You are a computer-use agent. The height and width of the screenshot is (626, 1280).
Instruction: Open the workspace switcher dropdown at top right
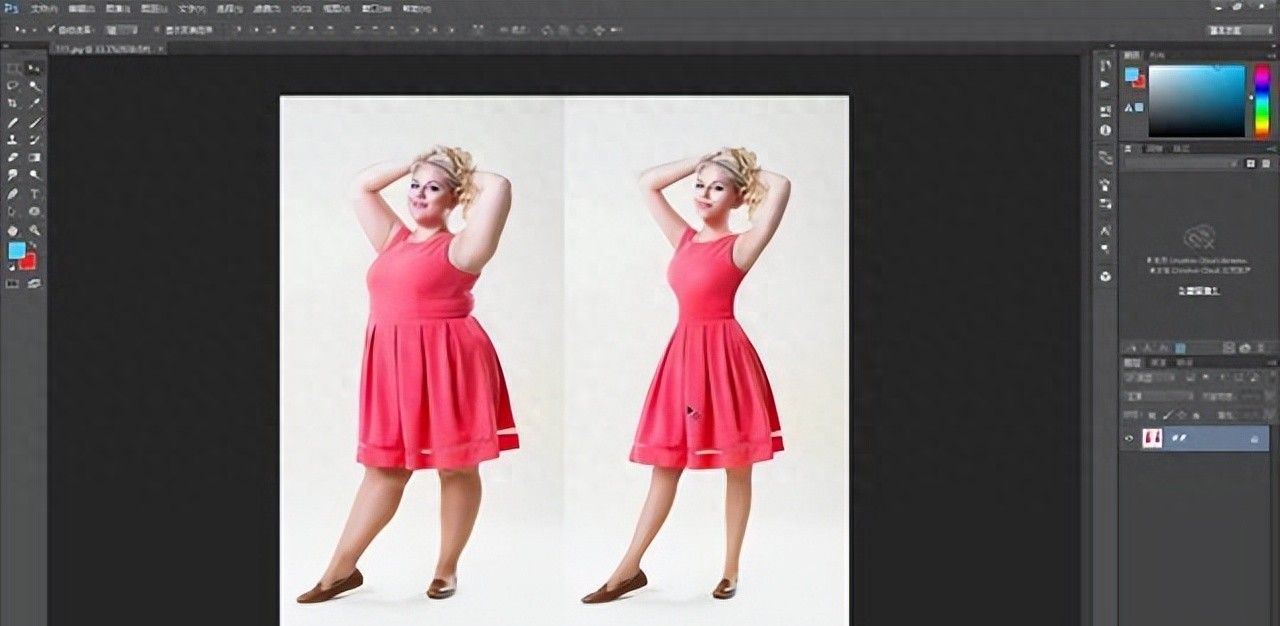(x=1240, y=30)
